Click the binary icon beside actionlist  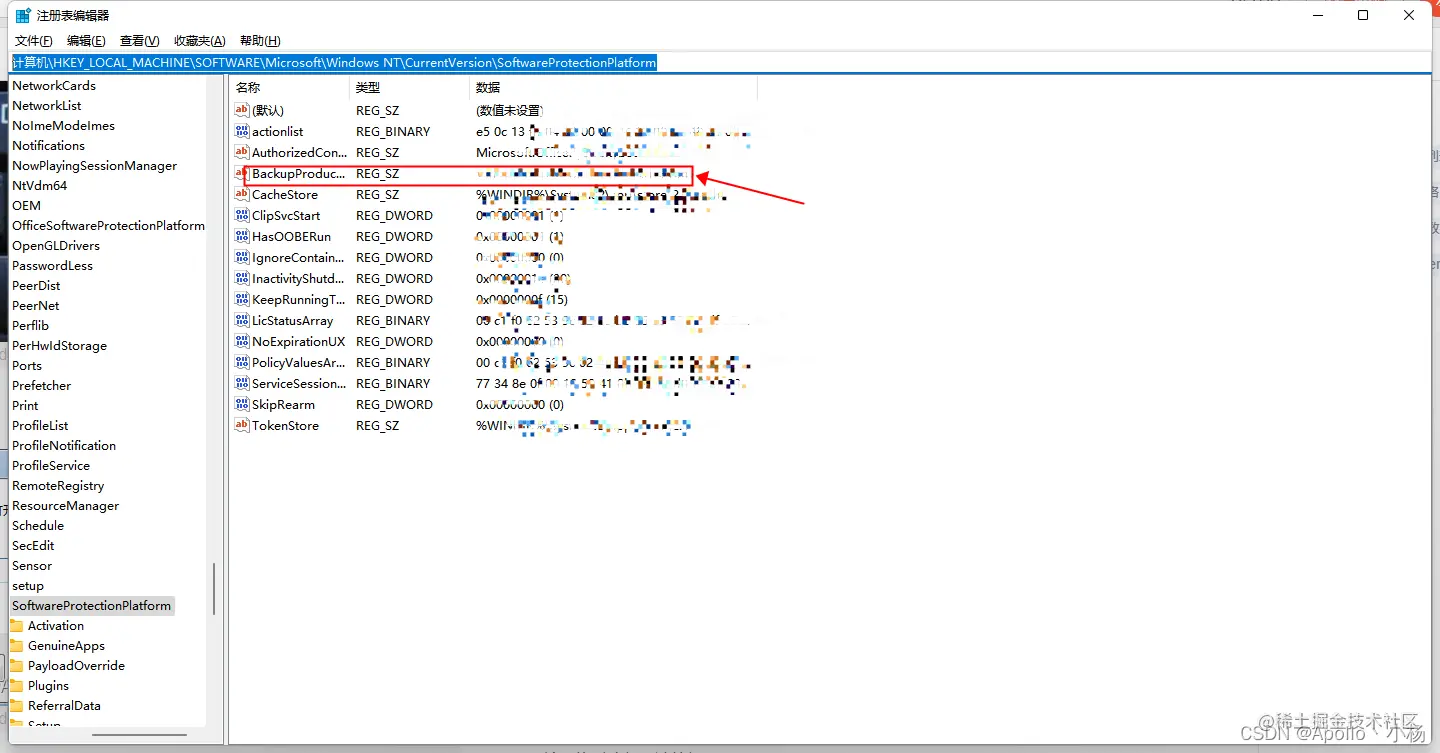[x=241, y=131]
